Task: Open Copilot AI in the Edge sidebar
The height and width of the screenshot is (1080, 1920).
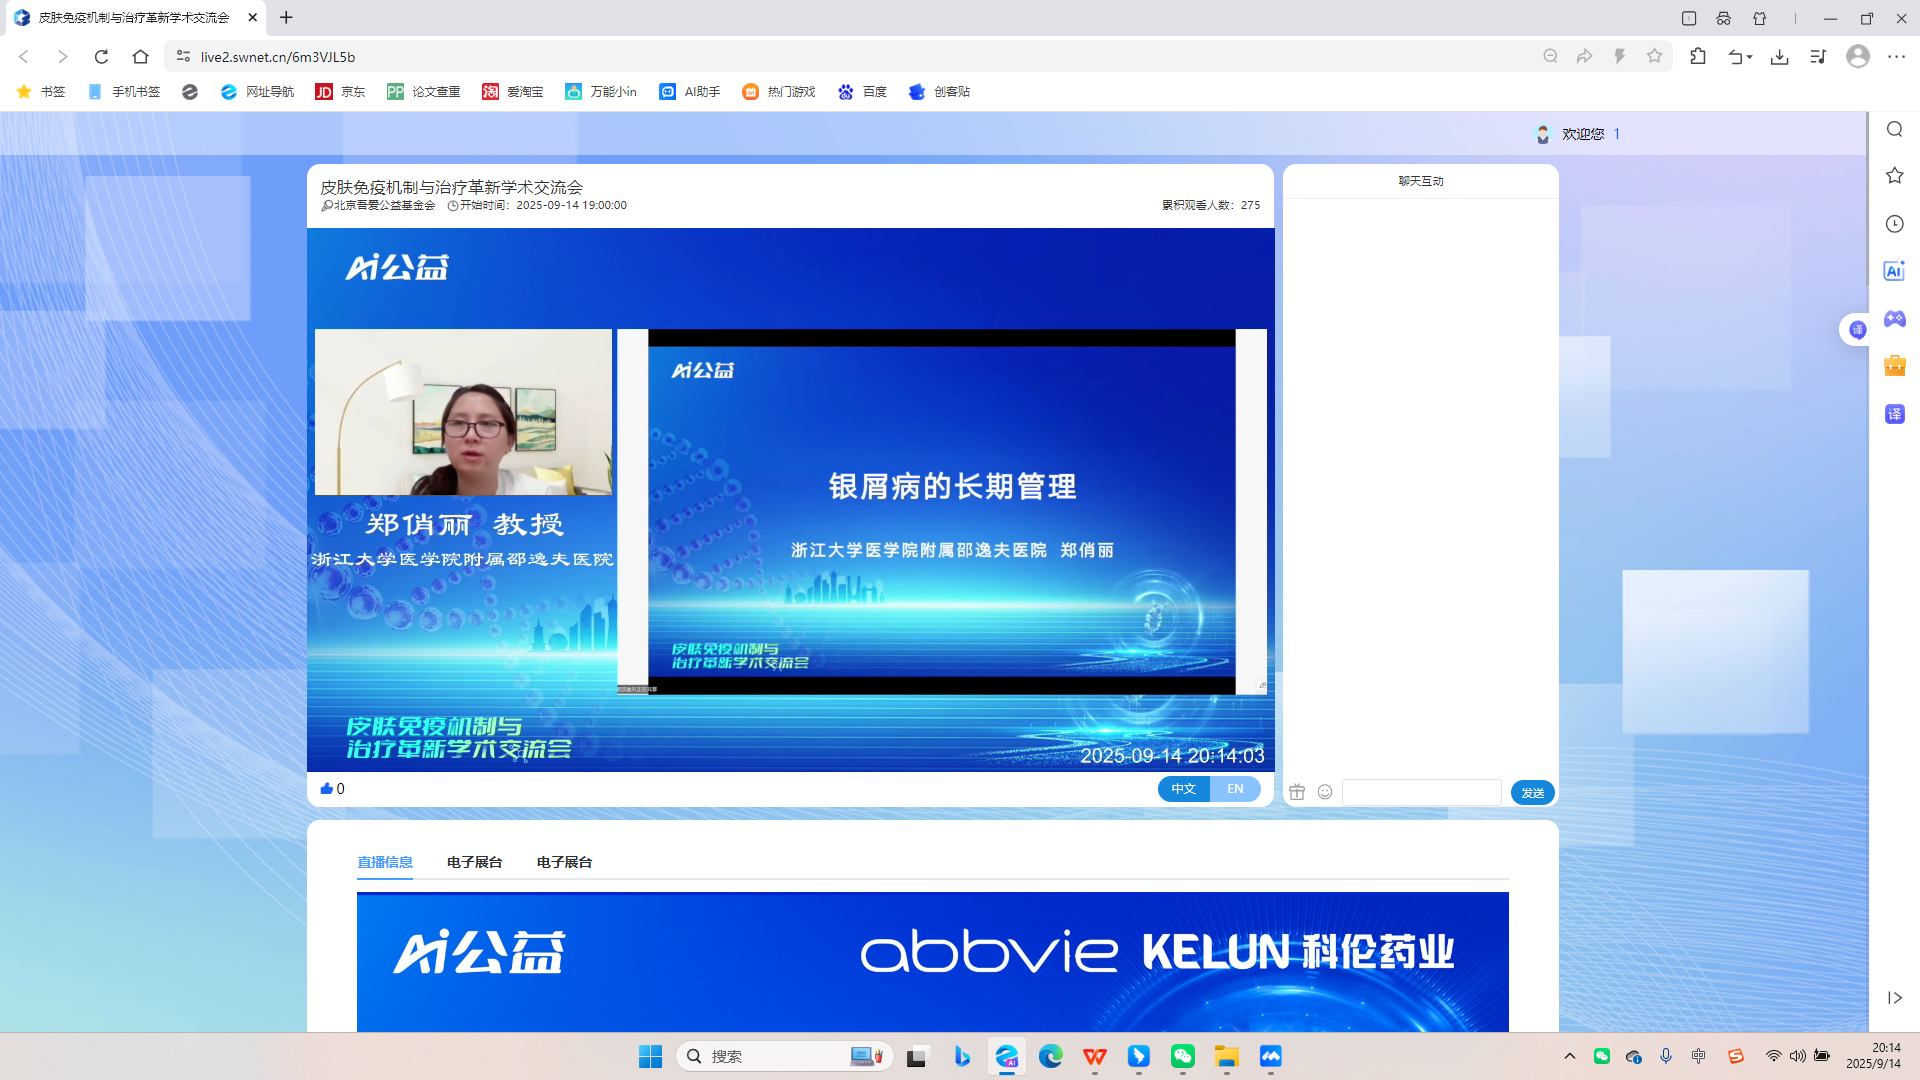Action: click(1894, 270)
